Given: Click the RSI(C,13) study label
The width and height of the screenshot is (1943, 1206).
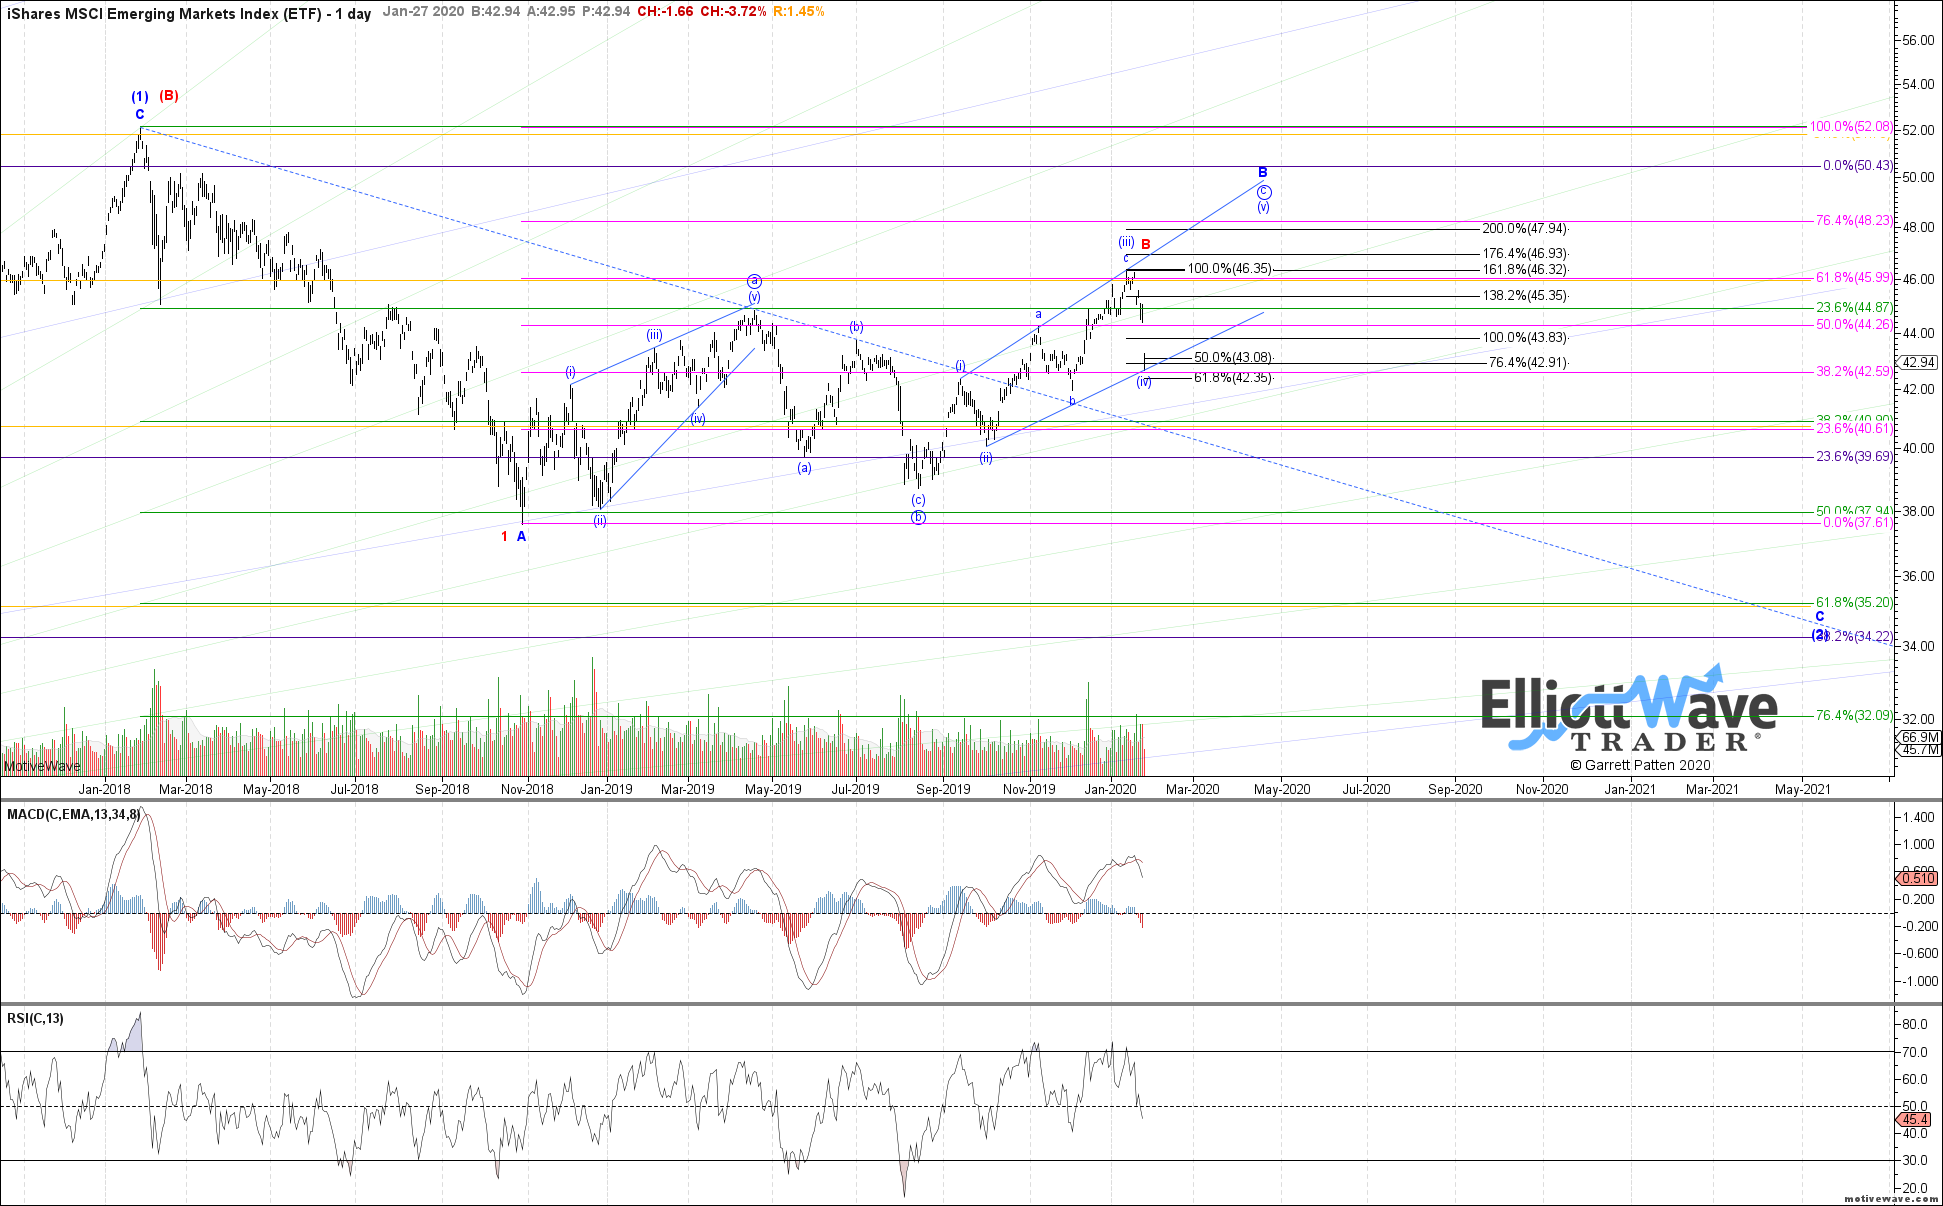Looking at the screenshot, I should pyautogui.click(x=35, y=1018).
